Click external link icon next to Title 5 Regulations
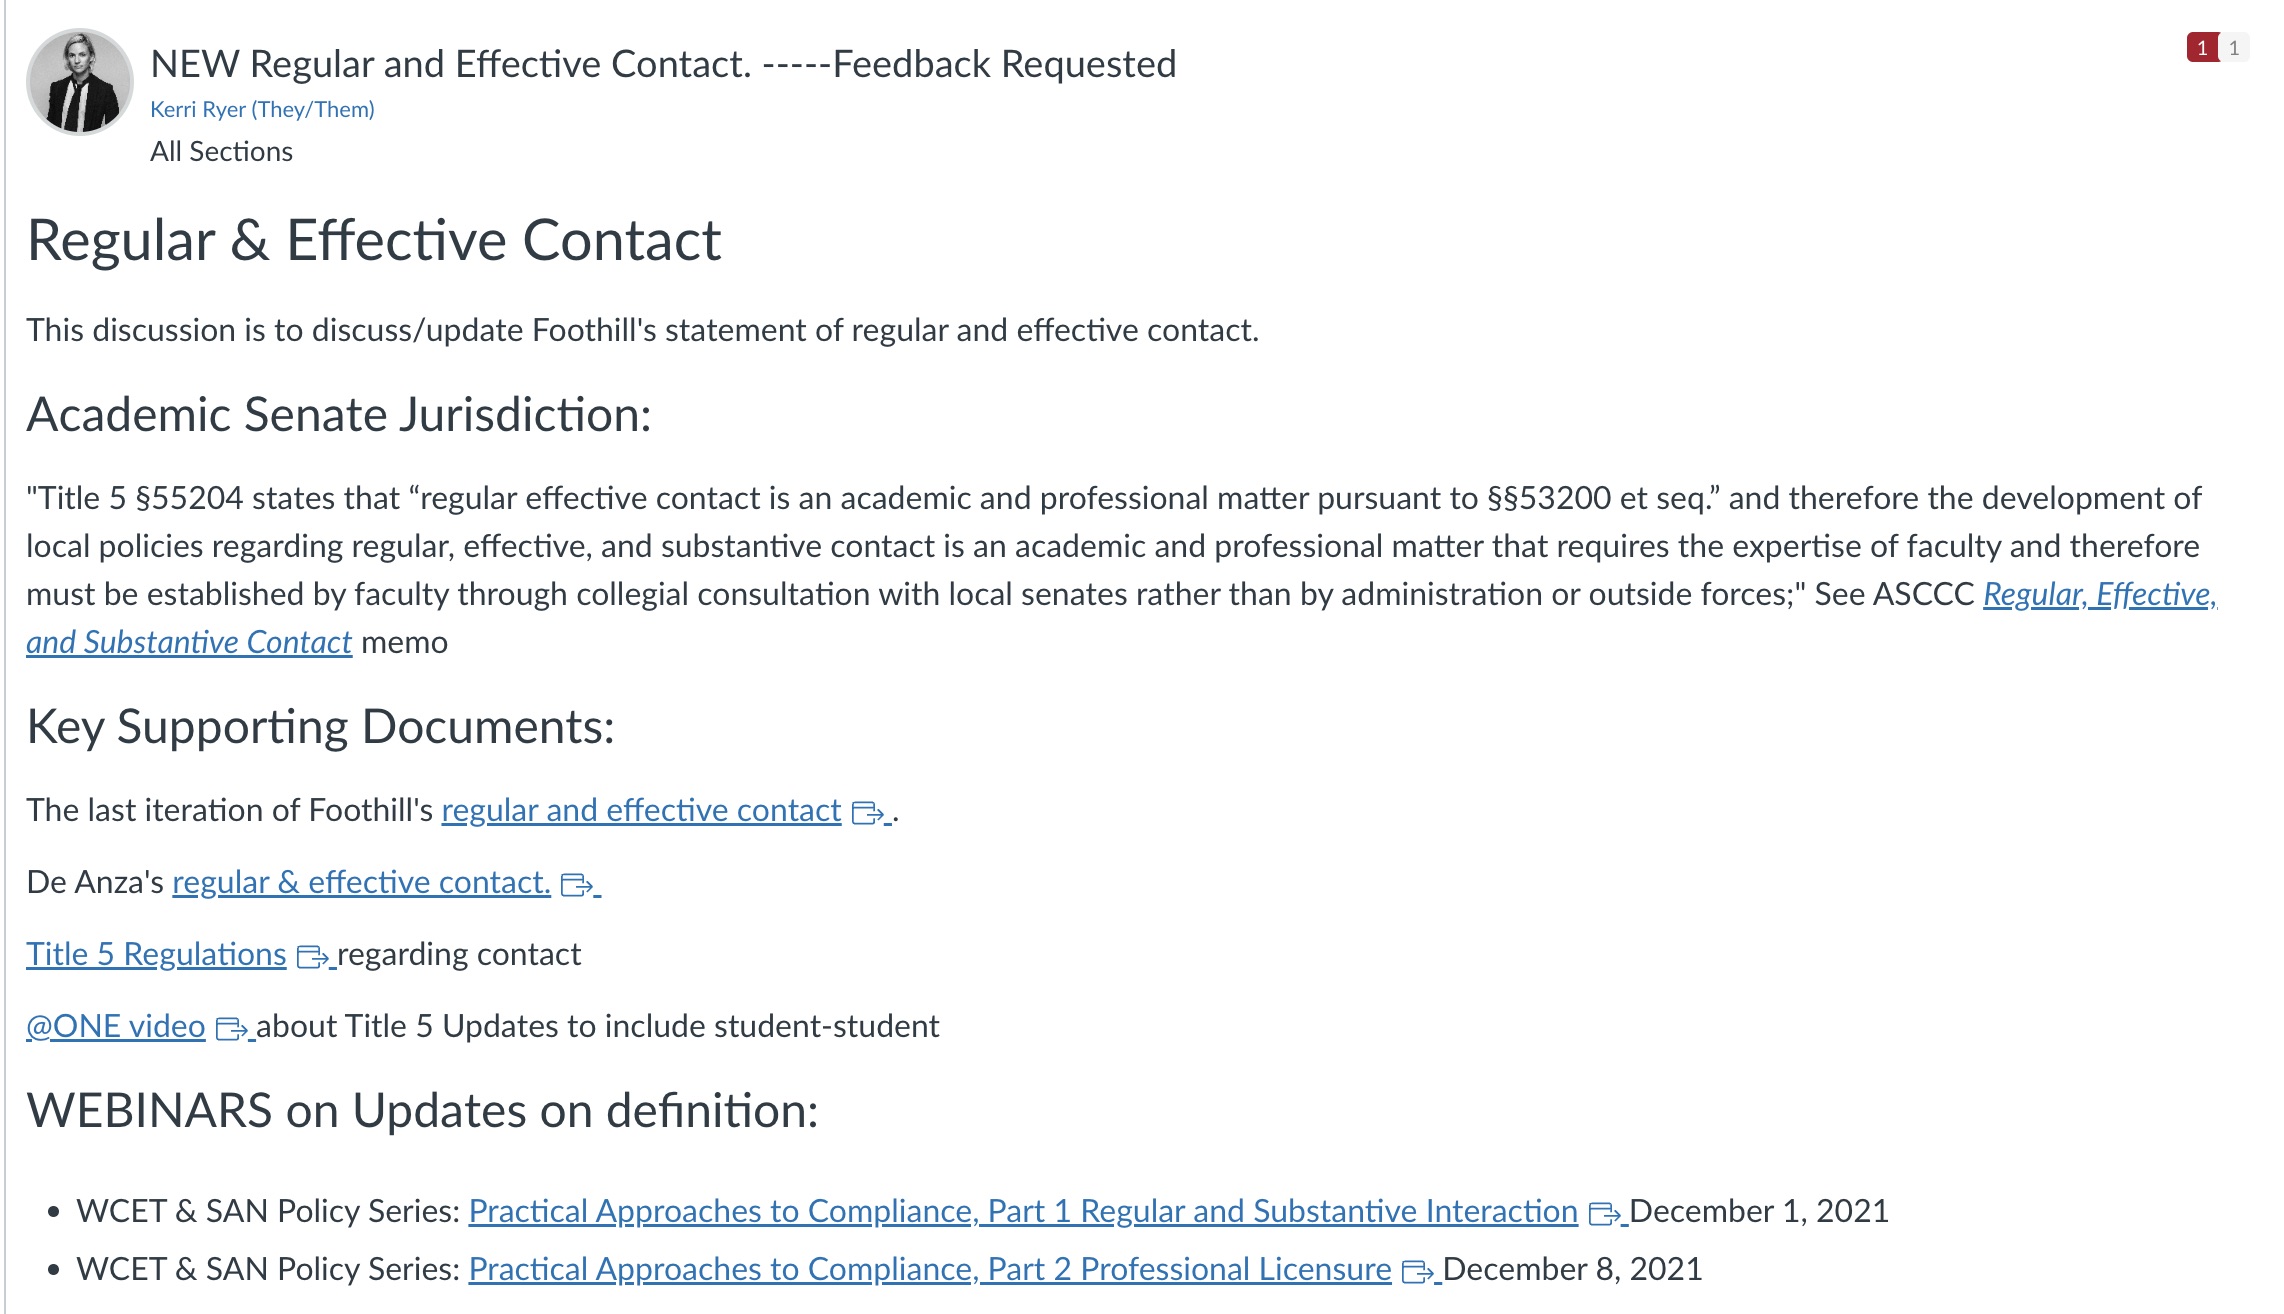 tap(313, 957)
